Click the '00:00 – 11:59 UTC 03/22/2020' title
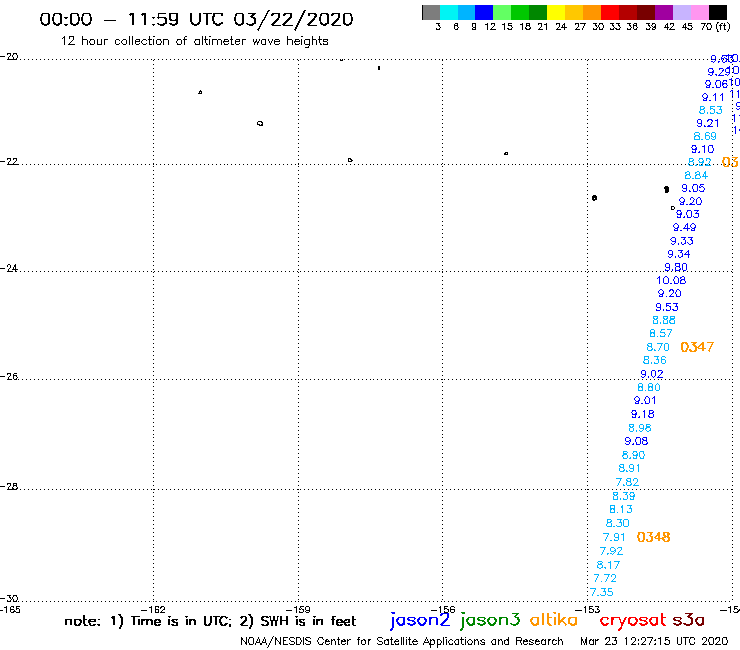 tap(196, 20)
